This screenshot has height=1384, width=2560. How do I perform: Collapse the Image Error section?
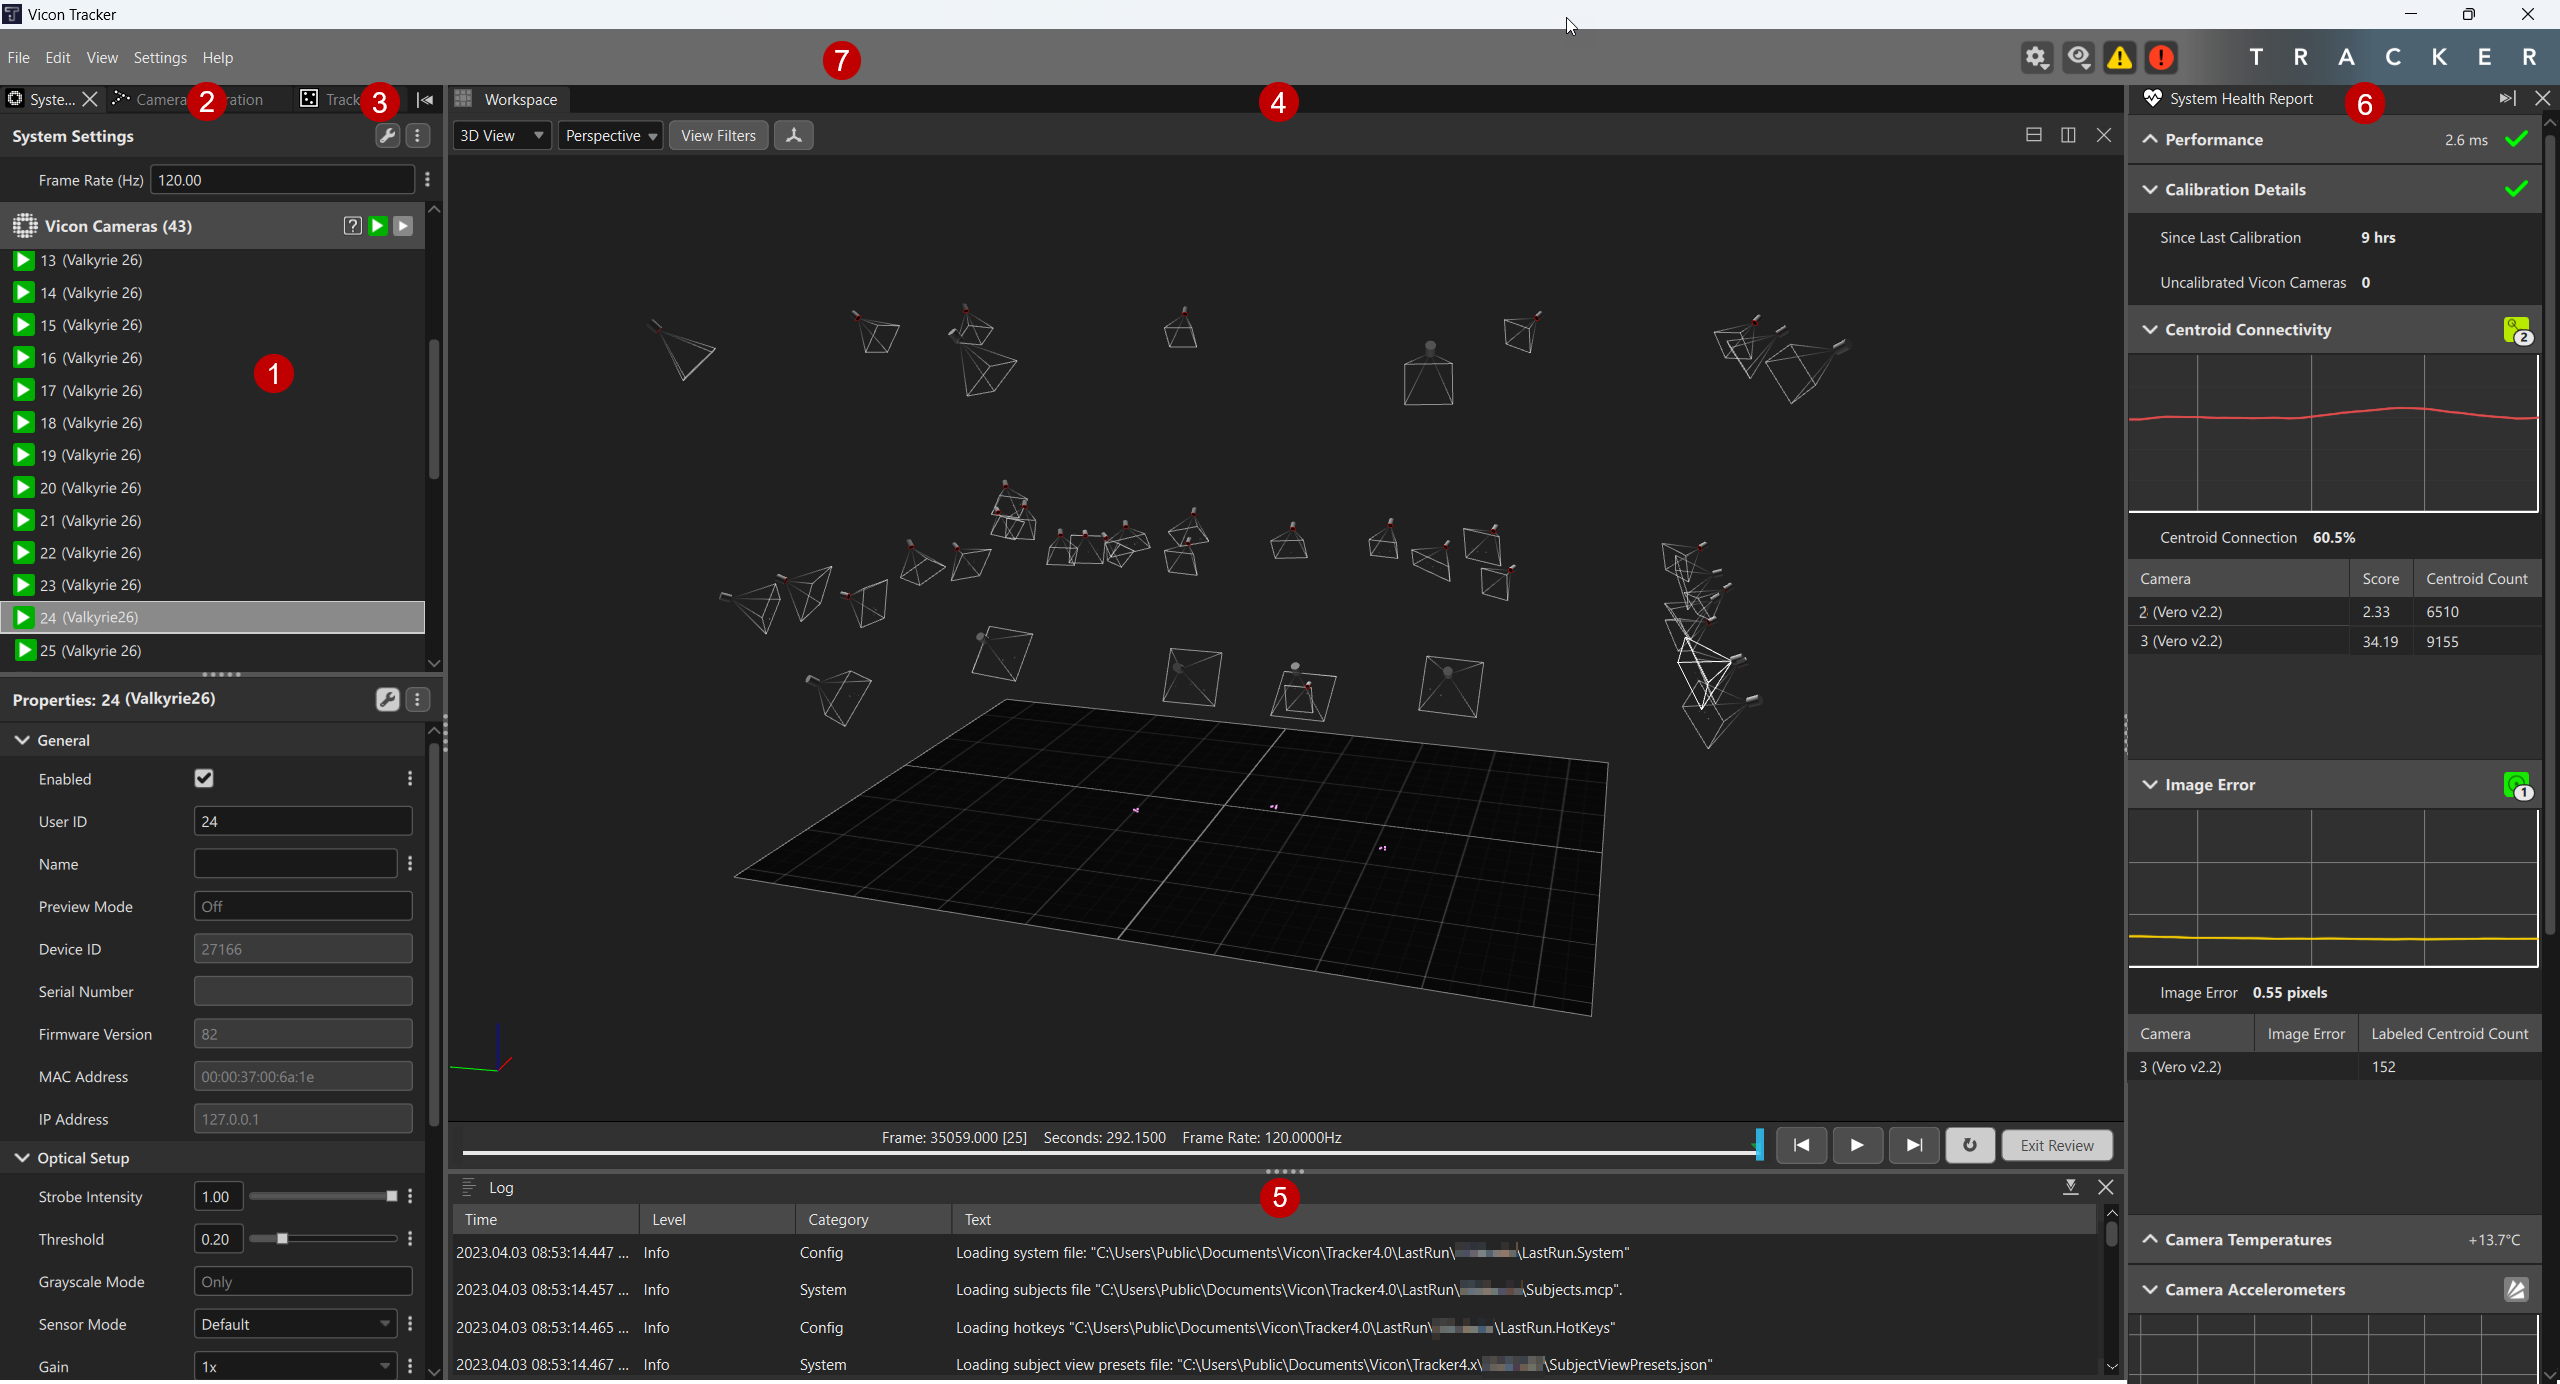click(x=2150, y=785)
